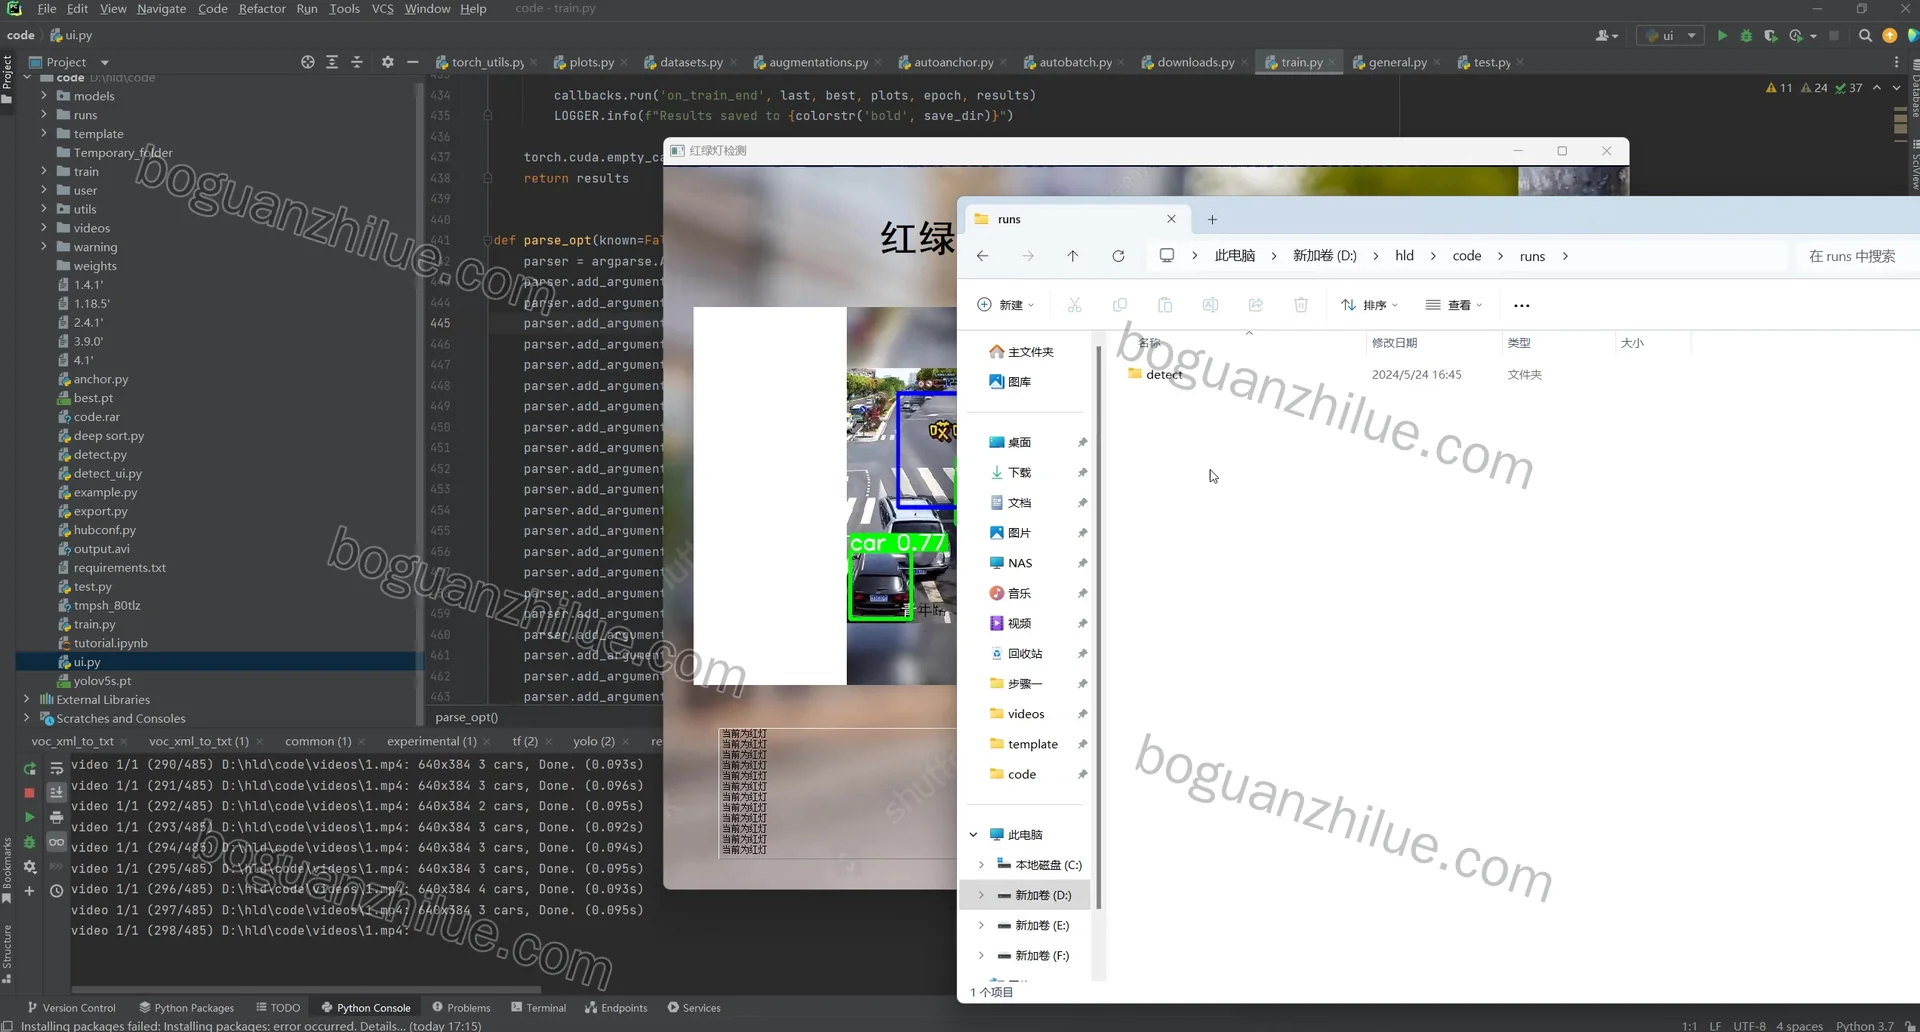Select train.py file in Project tree

coord(94,624)
